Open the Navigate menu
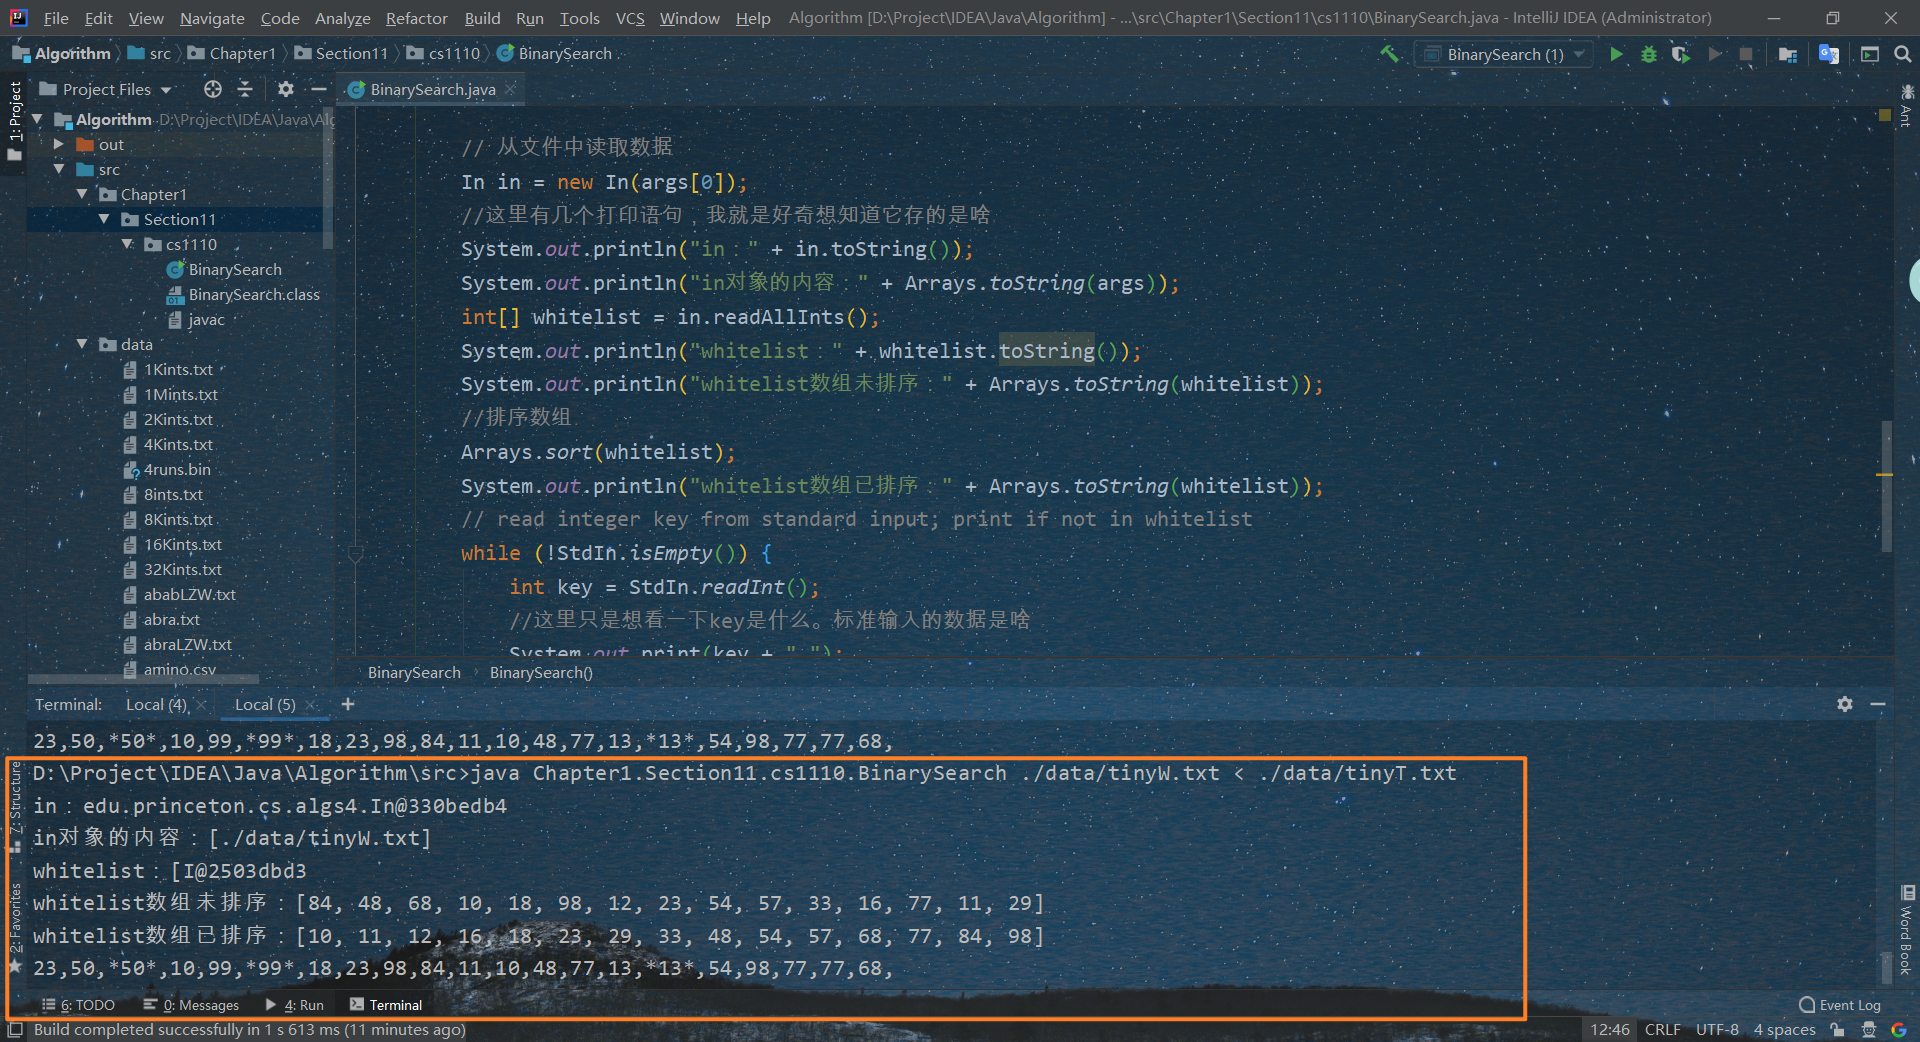Image resolution: width=1920 pixels, height=1042 pixels. pyautogui.click(x=212, y=18)
